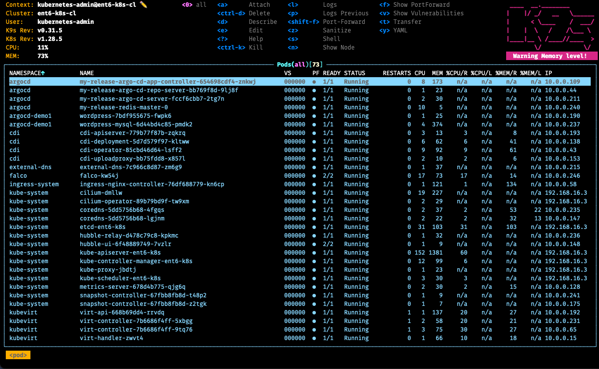Open the <p> Logs Previous command hint
Screen dimensions: 599x369
click(328, 13)
